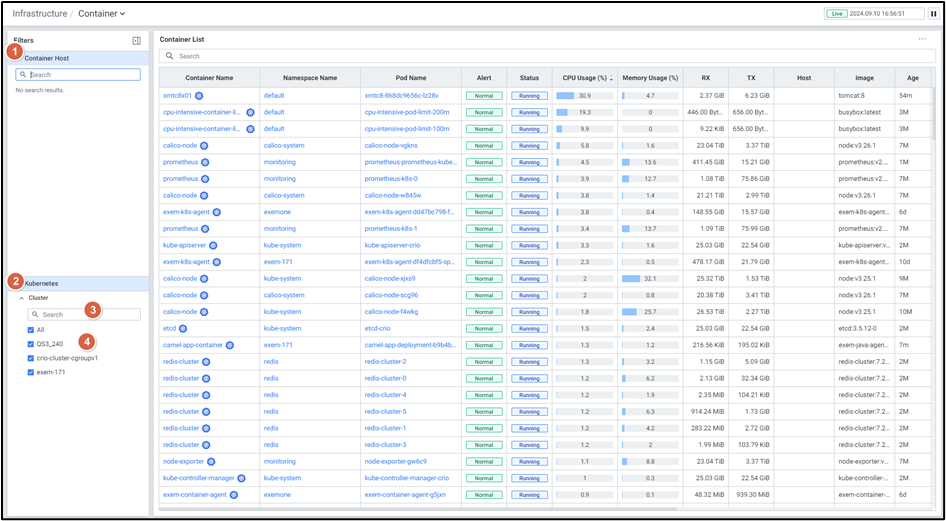Open the exem-container-agent container link
Viewport: 946px width, 521px height.
click(x=194, y=494)
